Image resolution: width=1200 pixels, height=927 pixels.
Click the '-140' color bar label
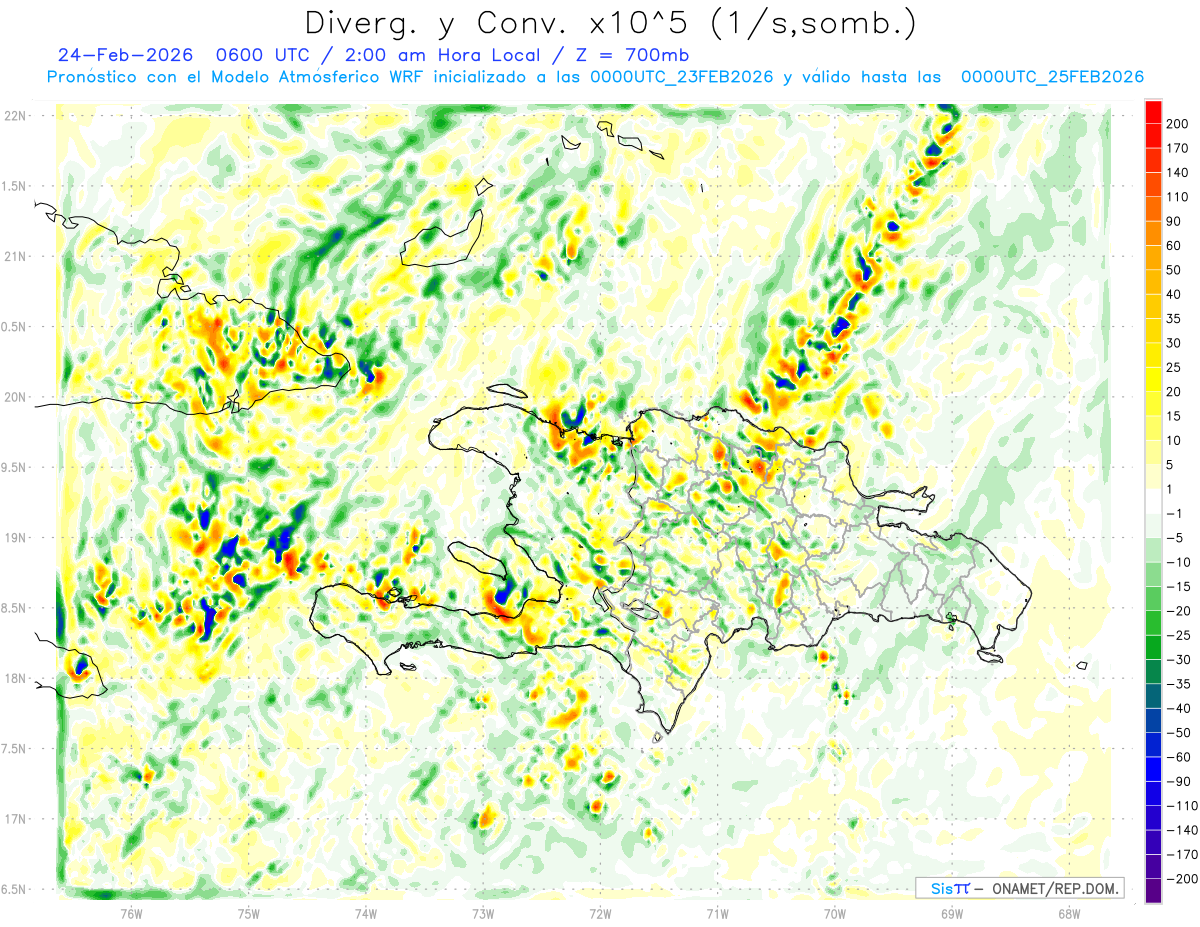click(1183, 830)
